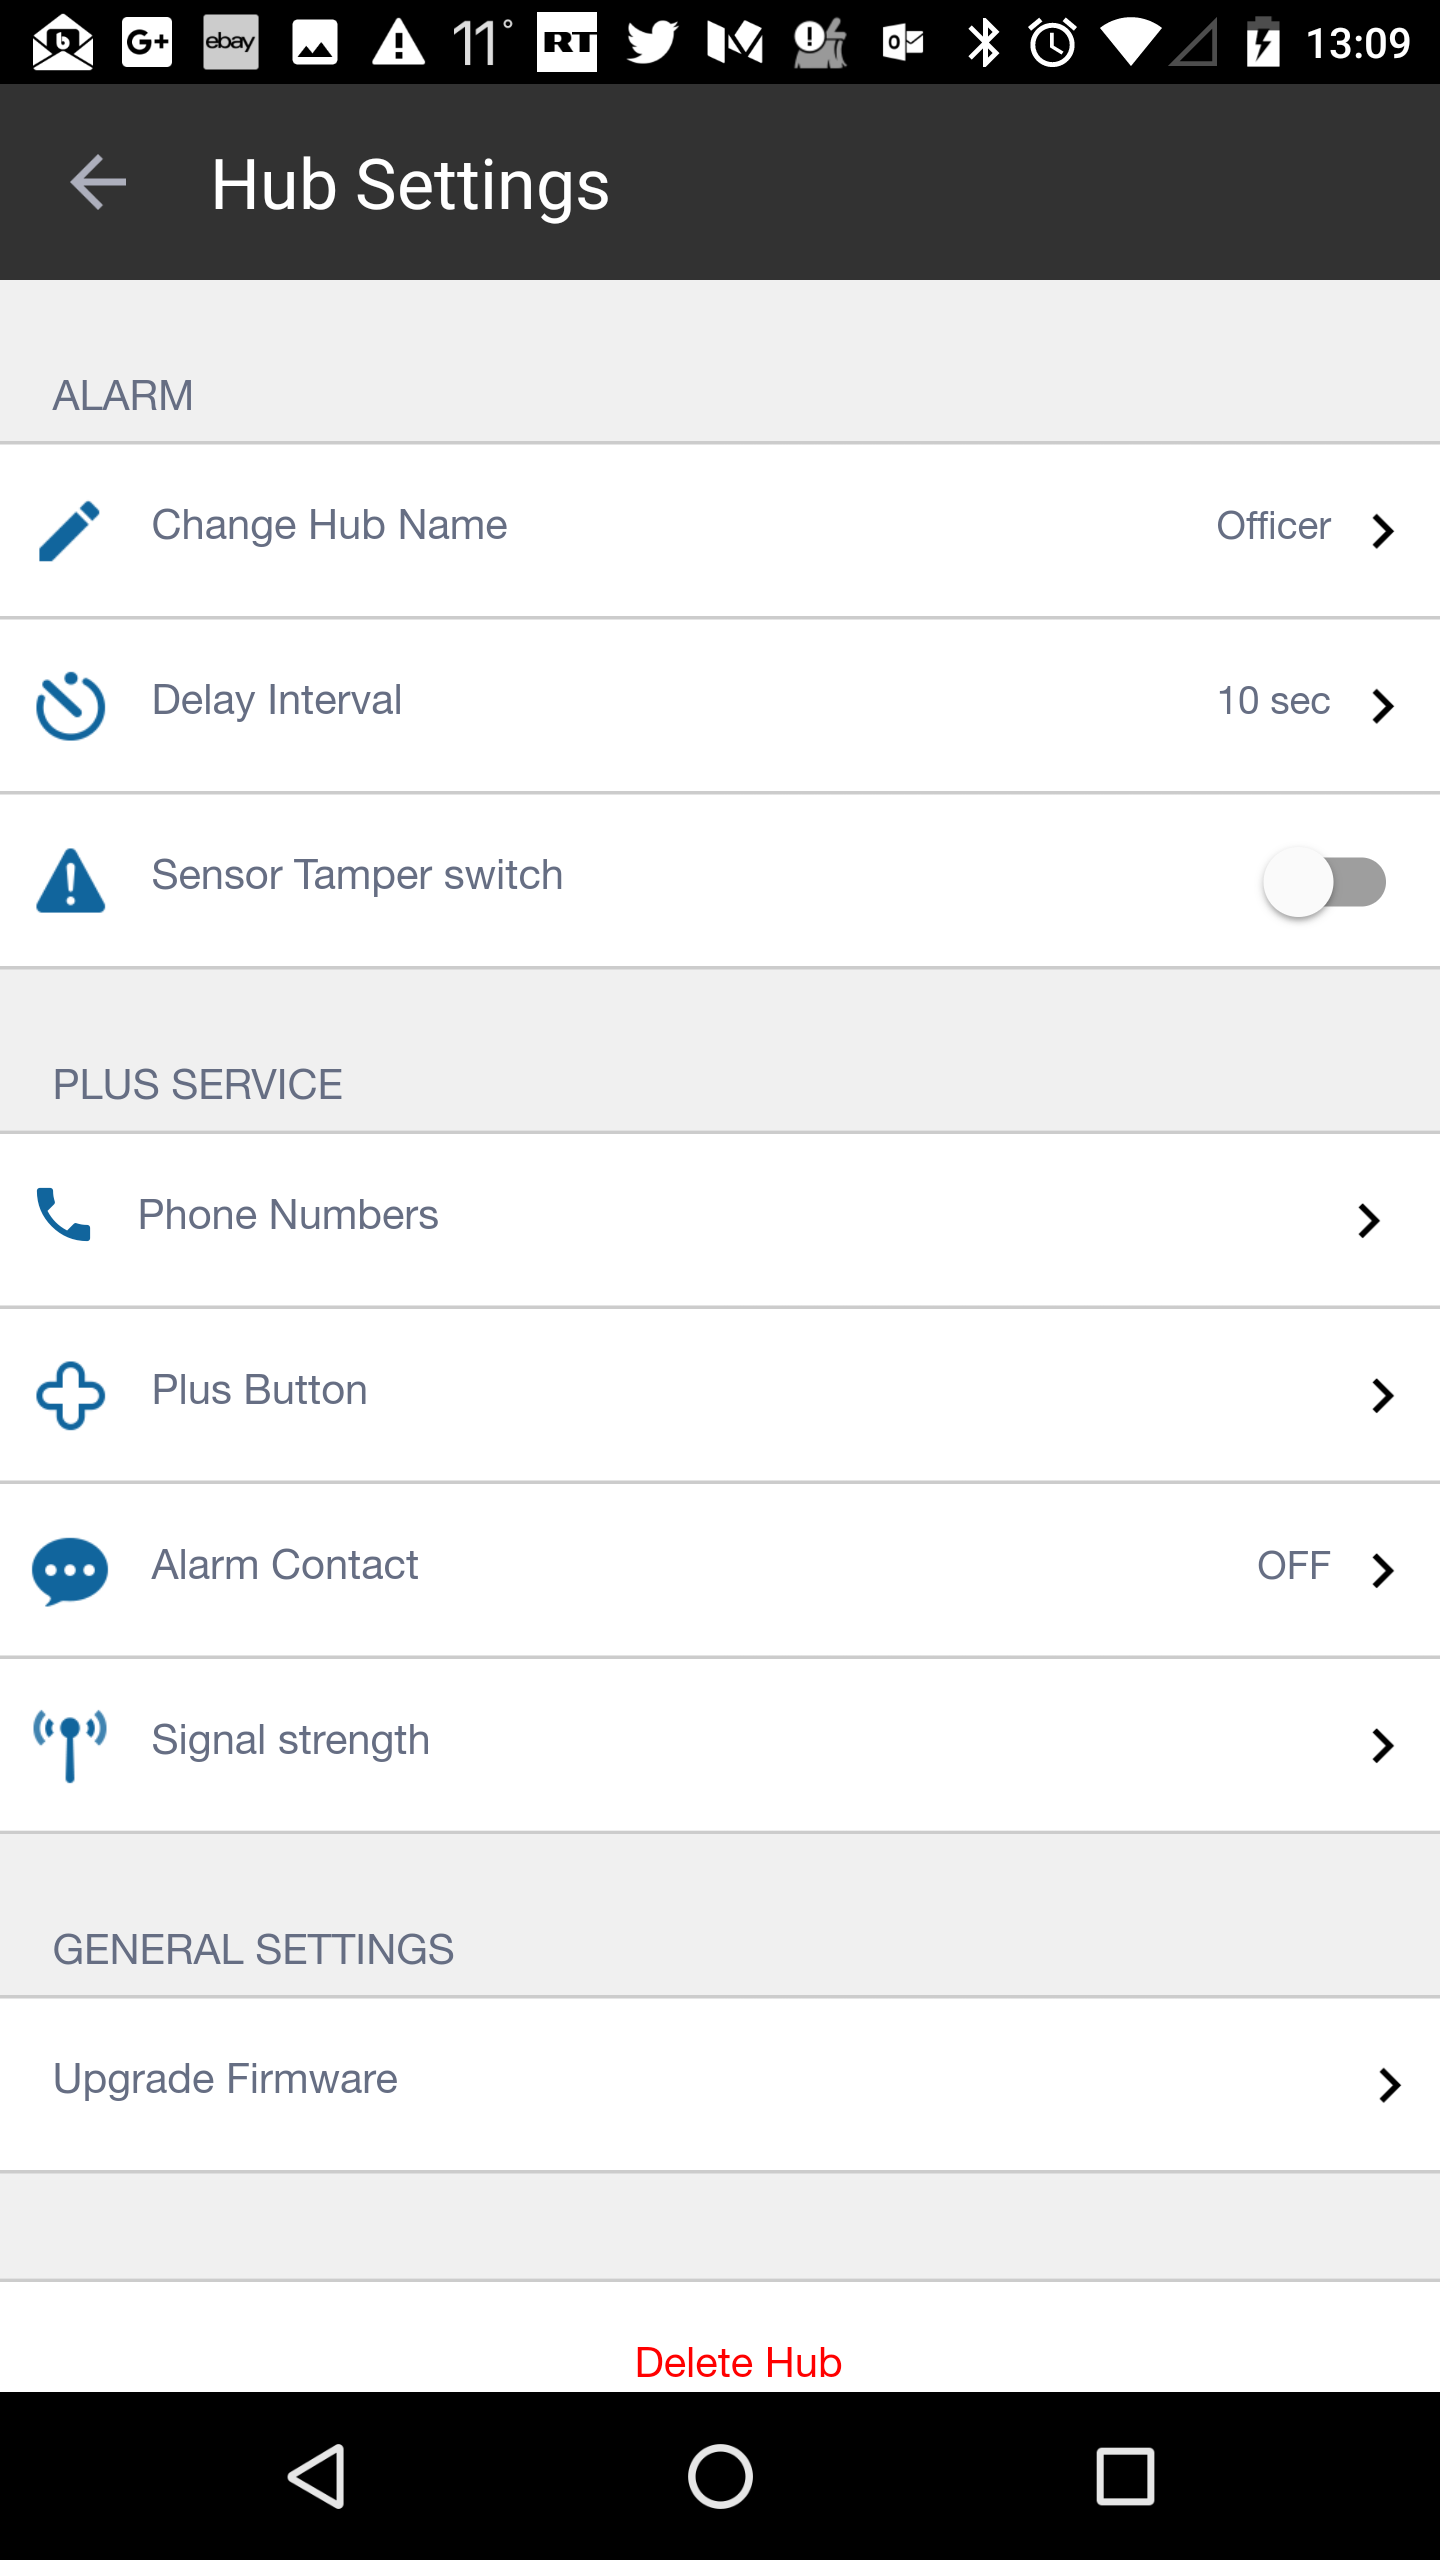Tap the Delay Interval timer icon
The width and height of the screenshot is (1440, 2560).
[x=70, y=706]
